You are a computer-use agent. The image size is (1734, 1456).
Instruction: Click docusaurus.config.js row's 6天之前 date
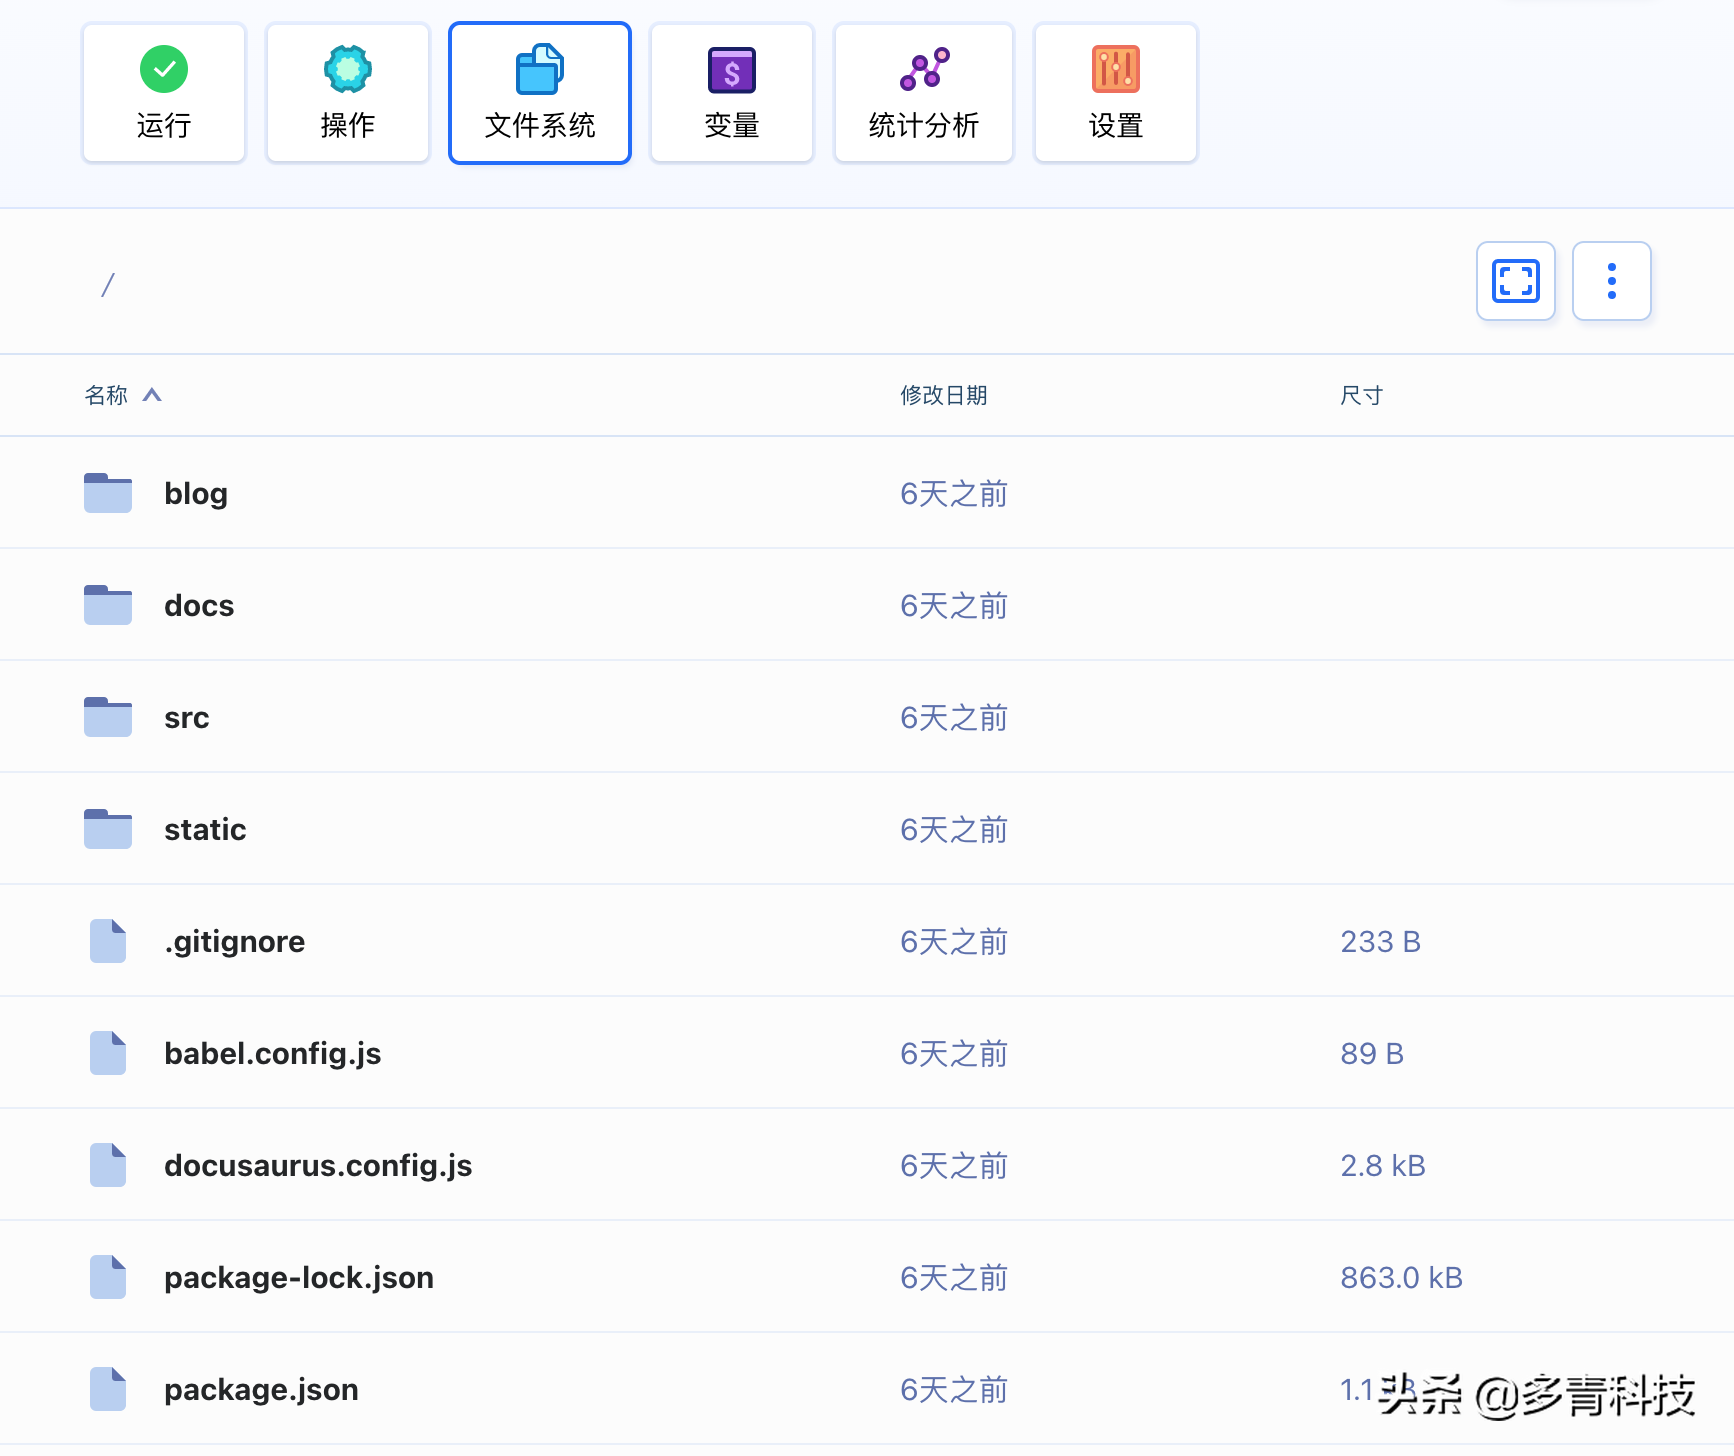pyautogui.click(x=954, y=1165)
